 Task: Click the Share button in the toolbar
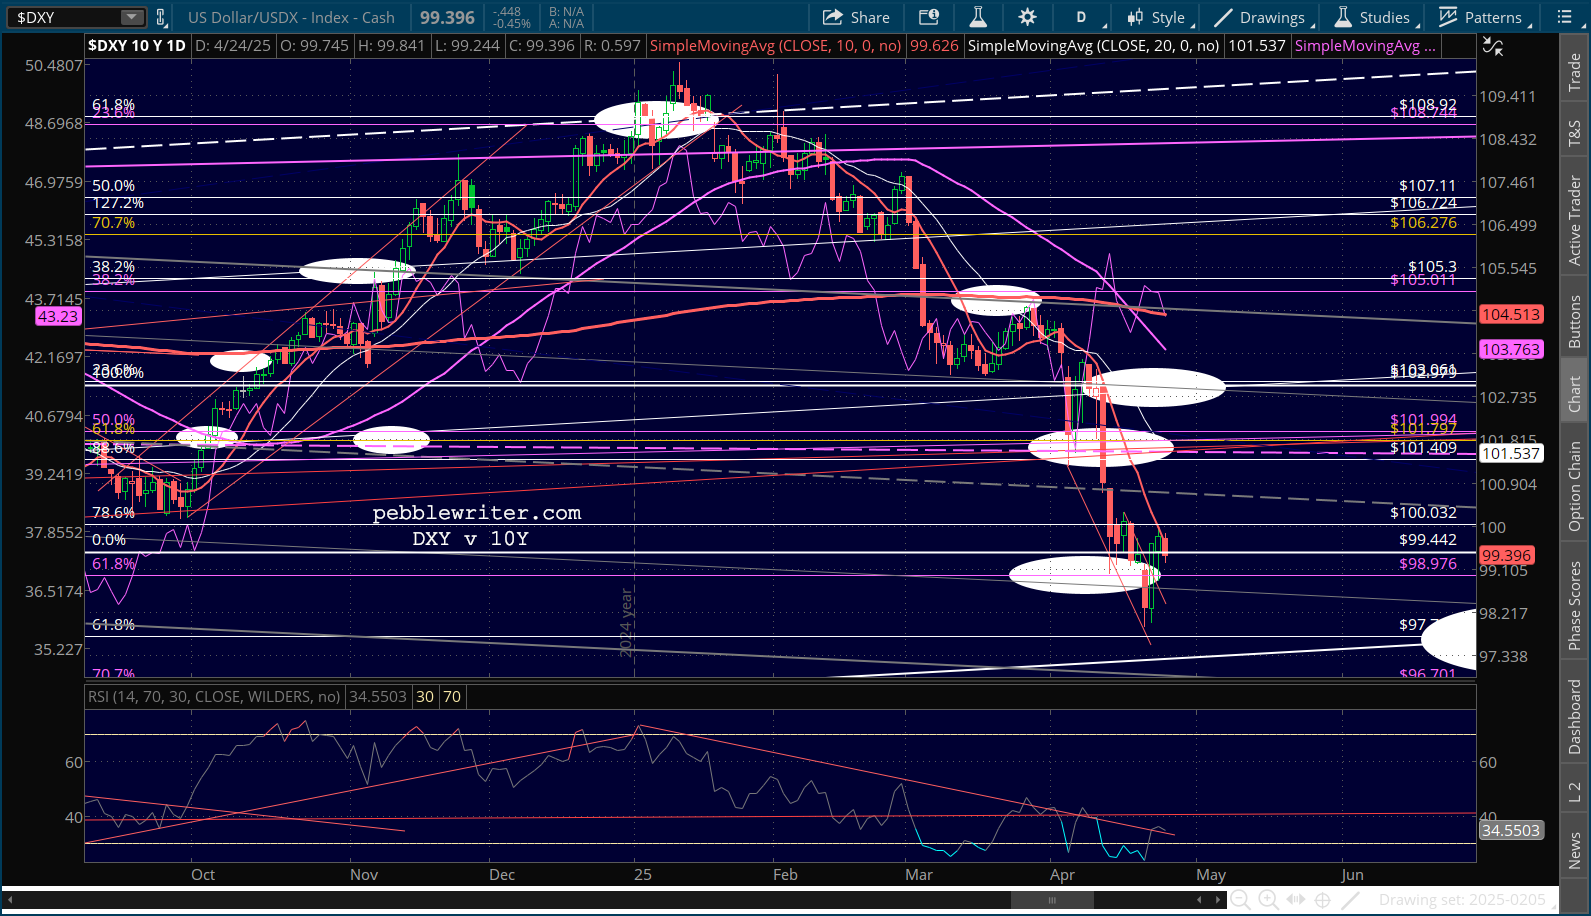click(856, 17)
